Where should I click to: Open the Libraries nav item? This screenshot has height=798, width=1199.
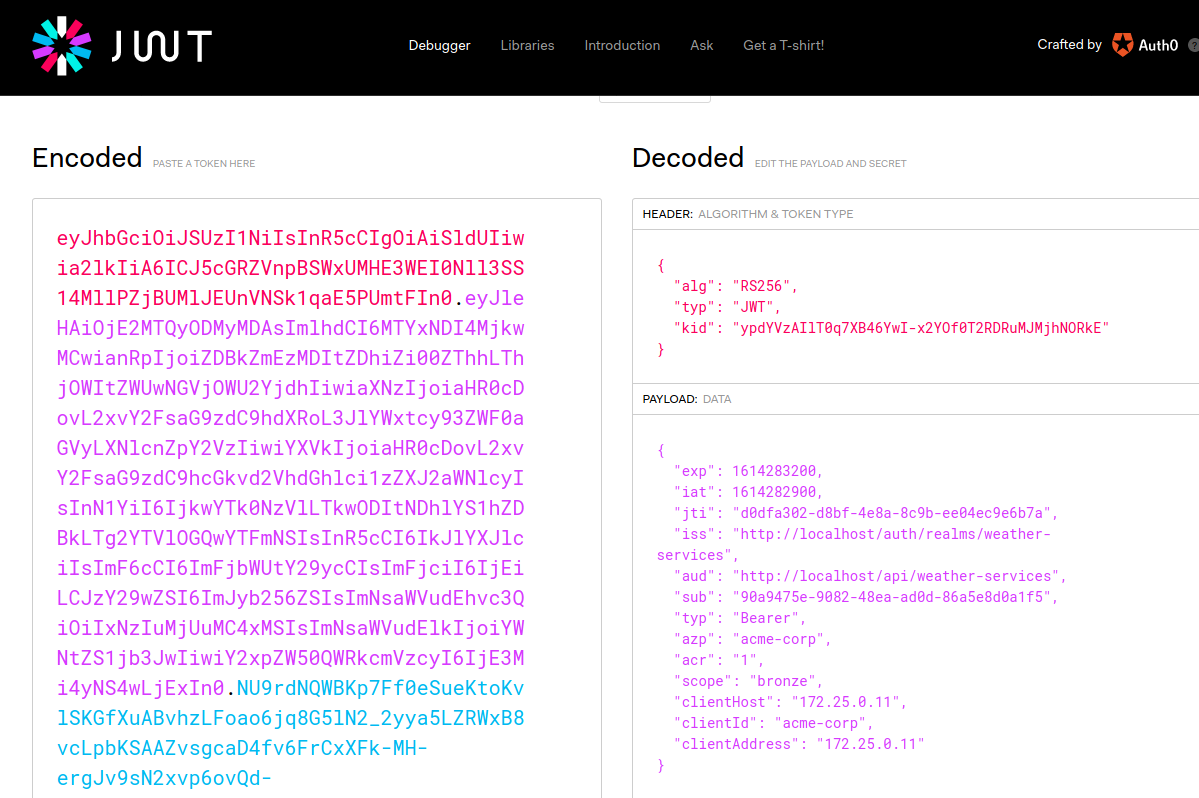pos(527,46)
